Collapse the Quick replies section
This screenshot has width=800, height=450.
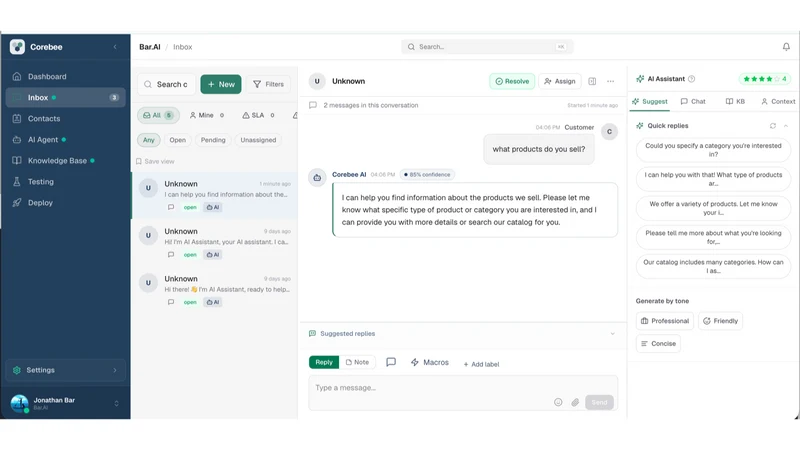786,126
